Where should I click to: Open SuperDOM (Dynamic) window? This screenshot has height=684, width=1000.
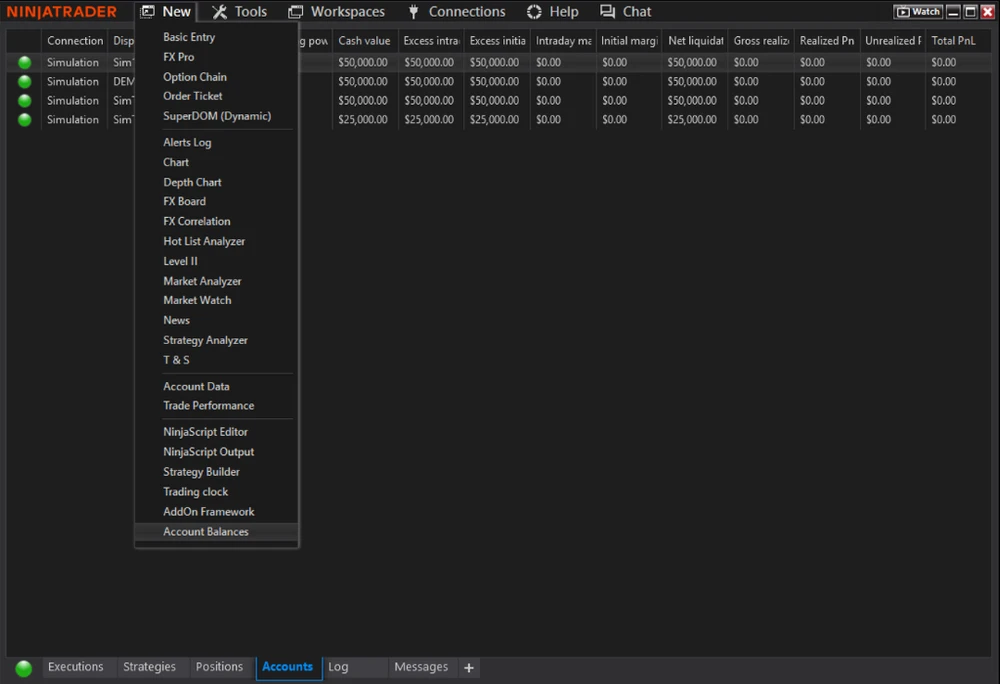point(216,116)
